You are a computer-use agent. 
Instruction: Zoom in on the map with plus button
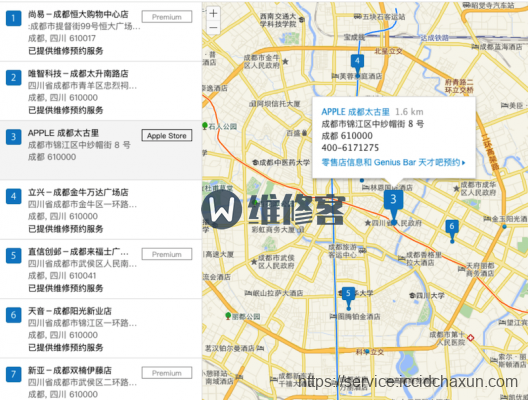click(x=213, y=13)
